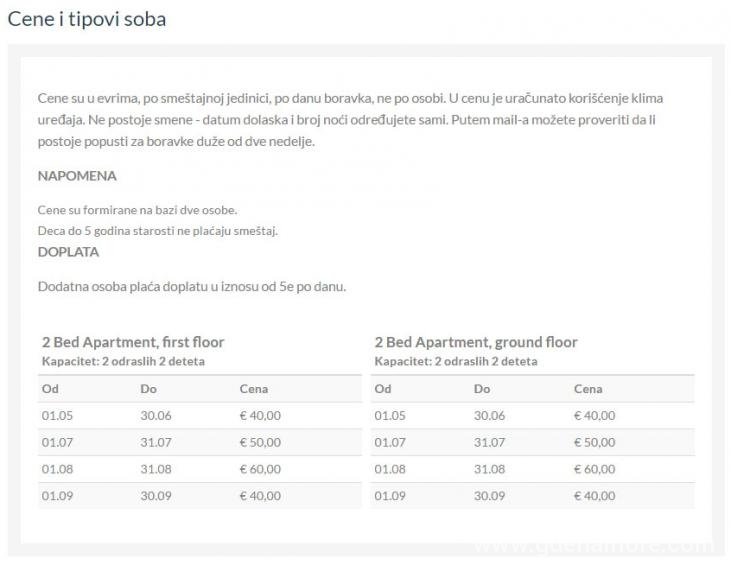Click the '2 Bed Apartment, first floor' title

tap(133, 342)
